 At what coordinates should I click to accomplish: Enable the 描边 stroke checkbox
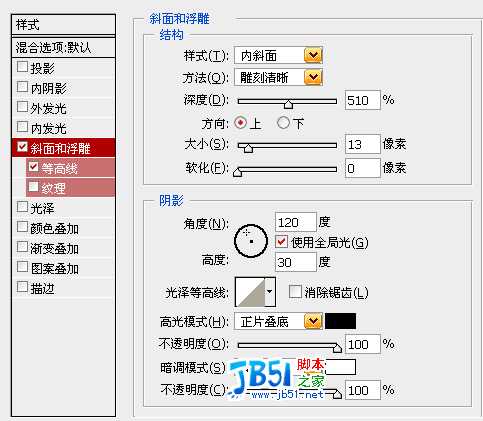click(22, 287)
